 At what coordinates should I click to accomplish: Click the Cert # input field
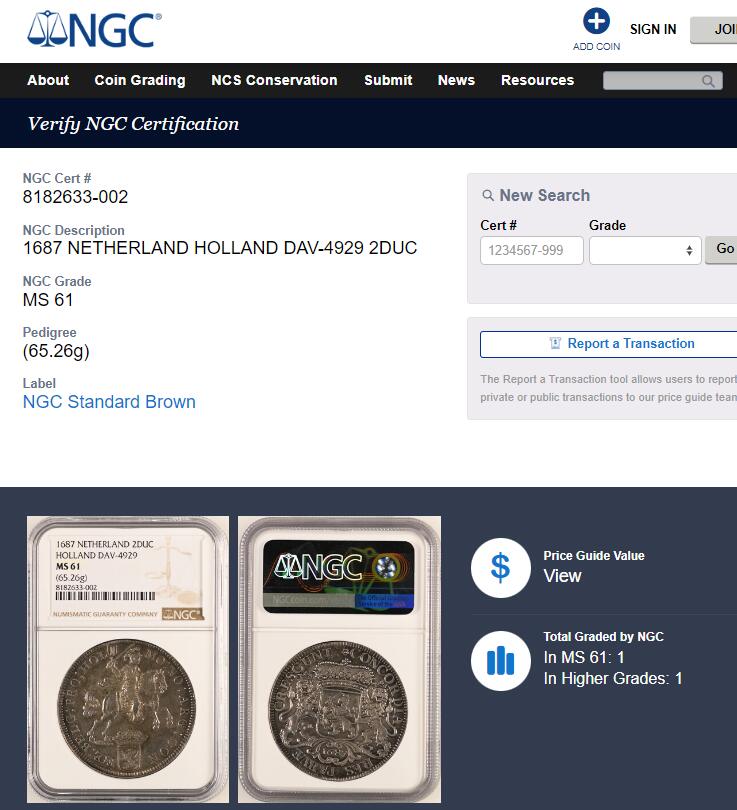pos(531,250)
